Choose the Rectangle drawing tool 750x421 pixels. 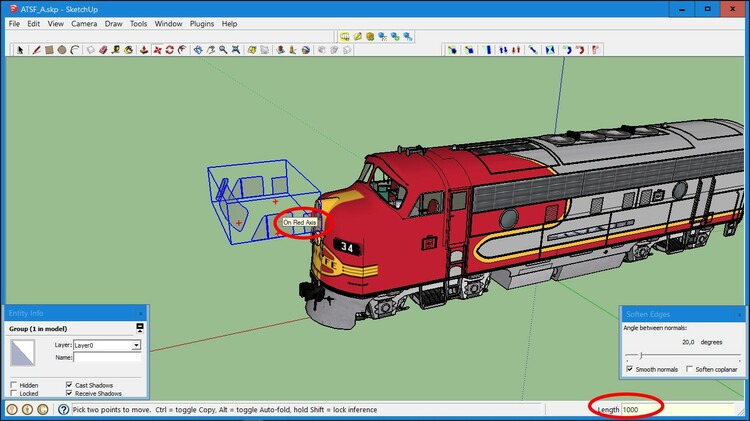(49, 48)
